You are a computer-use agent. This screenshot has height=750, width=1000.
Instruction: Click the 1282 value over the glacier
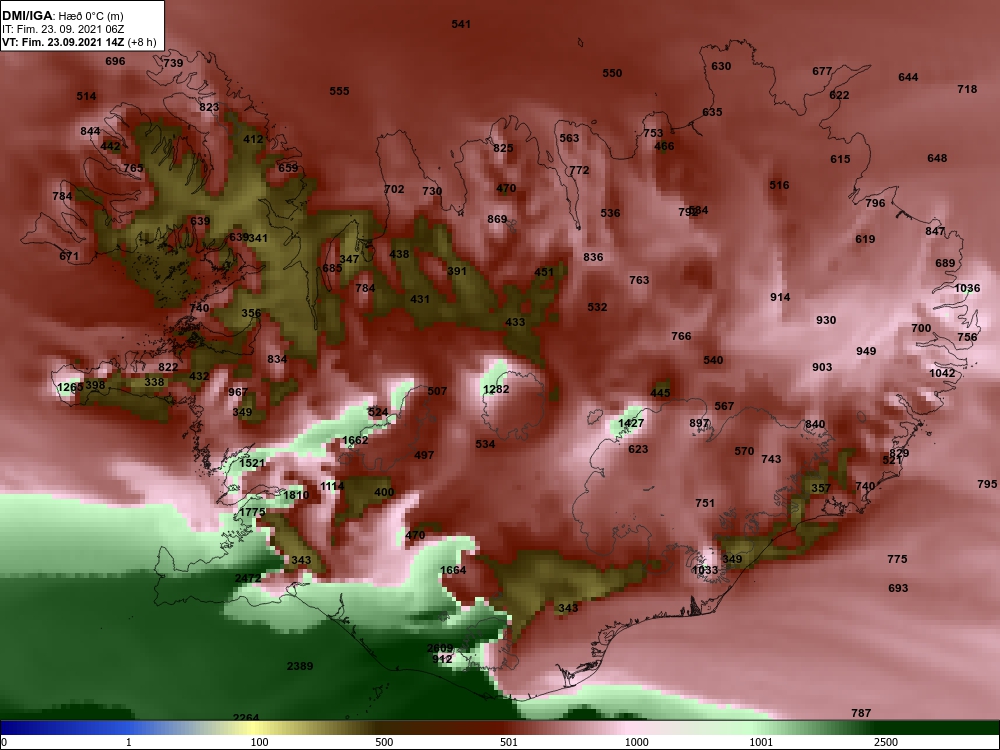(x=496, y=389)
